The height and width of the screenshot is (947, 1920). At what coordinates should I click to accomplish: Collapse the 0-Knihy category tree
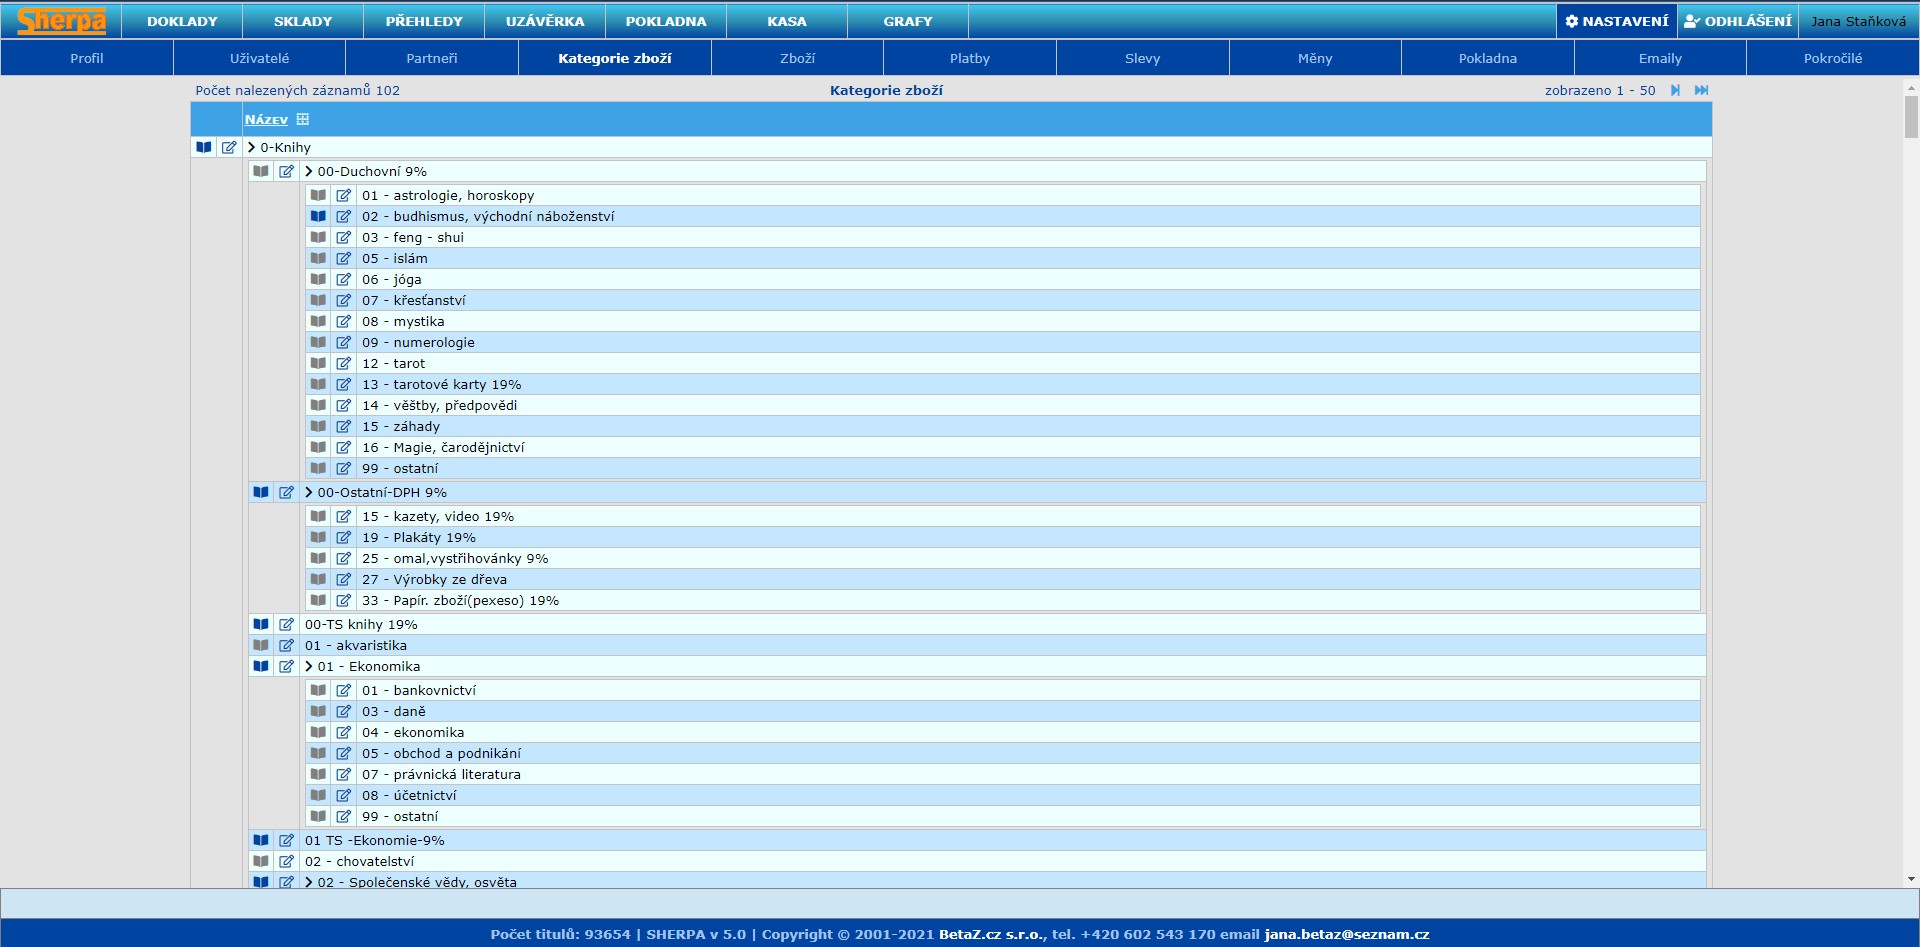(252, 148)
